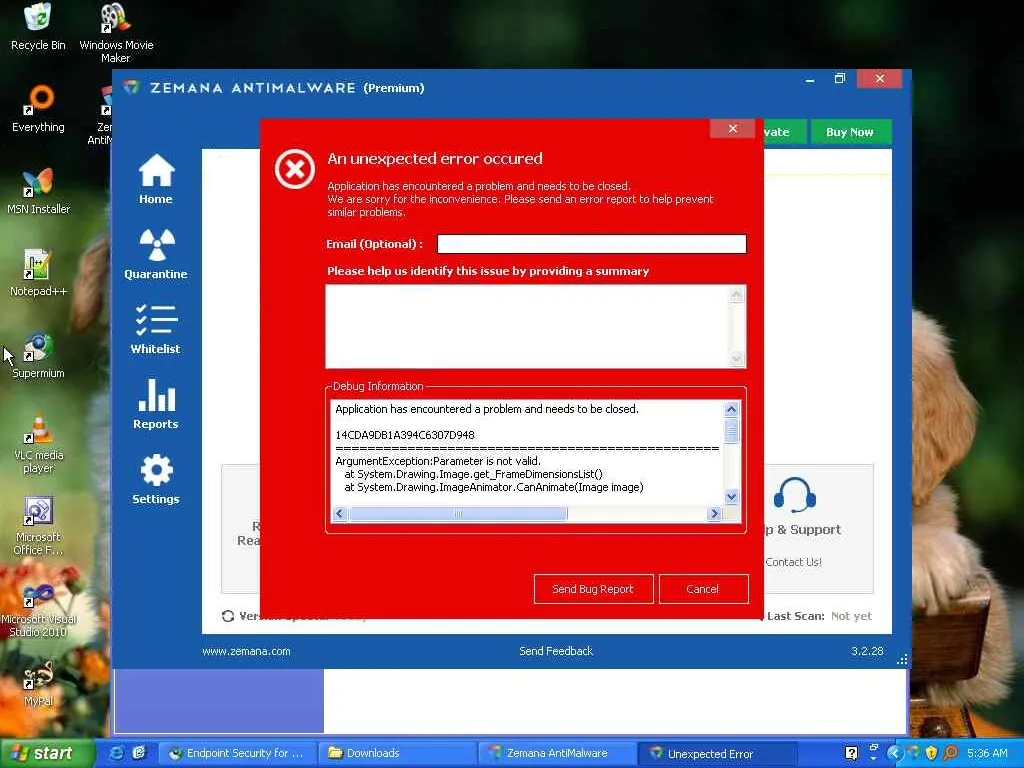Minimize the Zemana AntiMalware window

pos(810,80)
